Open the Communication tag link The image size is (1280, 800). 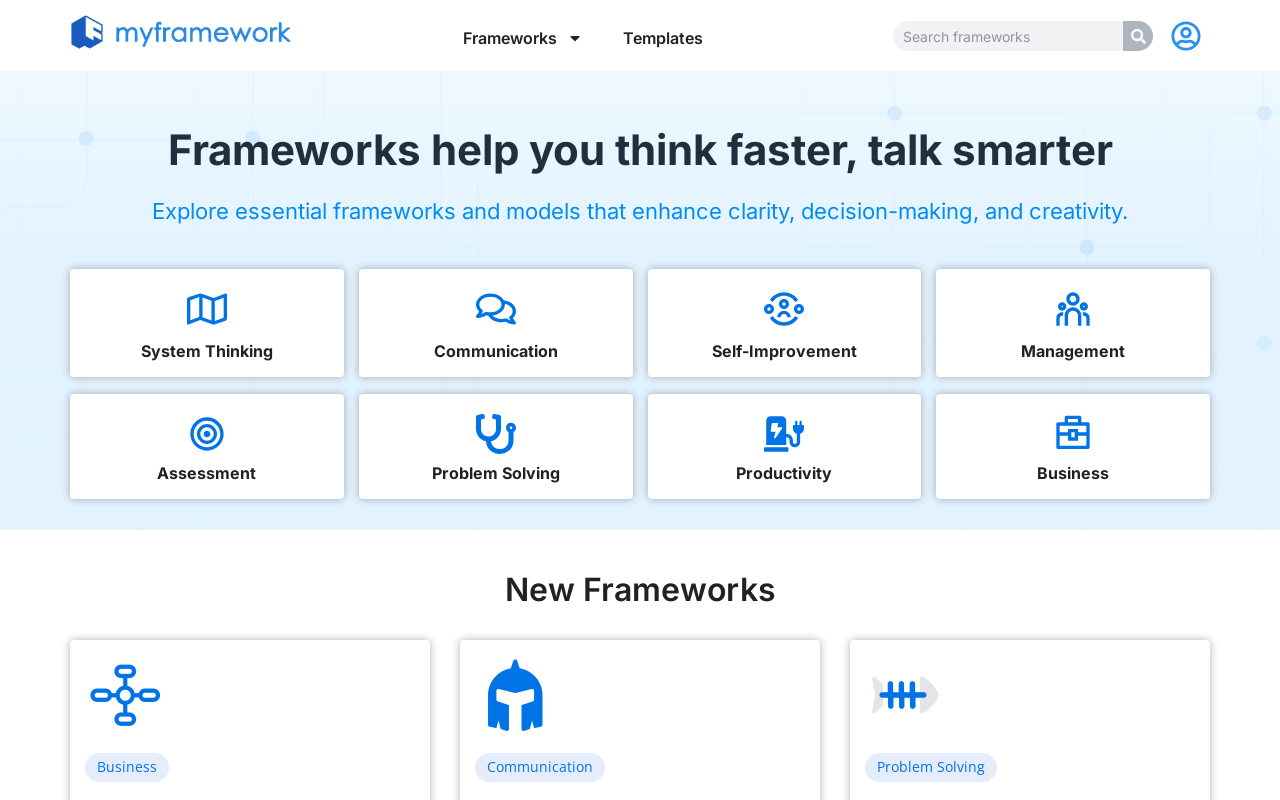point(540,766)
